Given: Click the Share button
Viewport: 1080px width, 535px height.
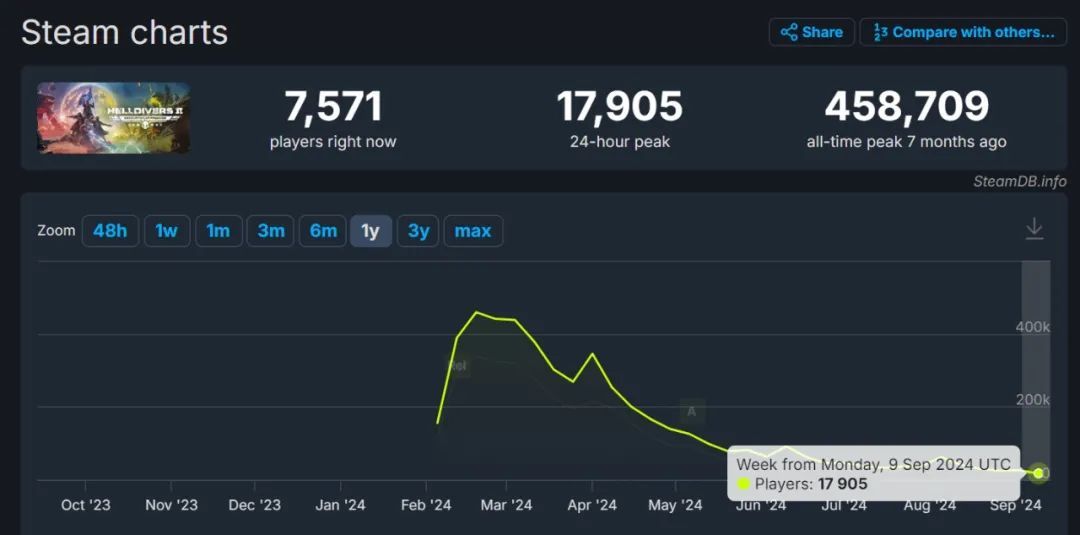Looking at the screenshot, I should click(x=811, y=32).
